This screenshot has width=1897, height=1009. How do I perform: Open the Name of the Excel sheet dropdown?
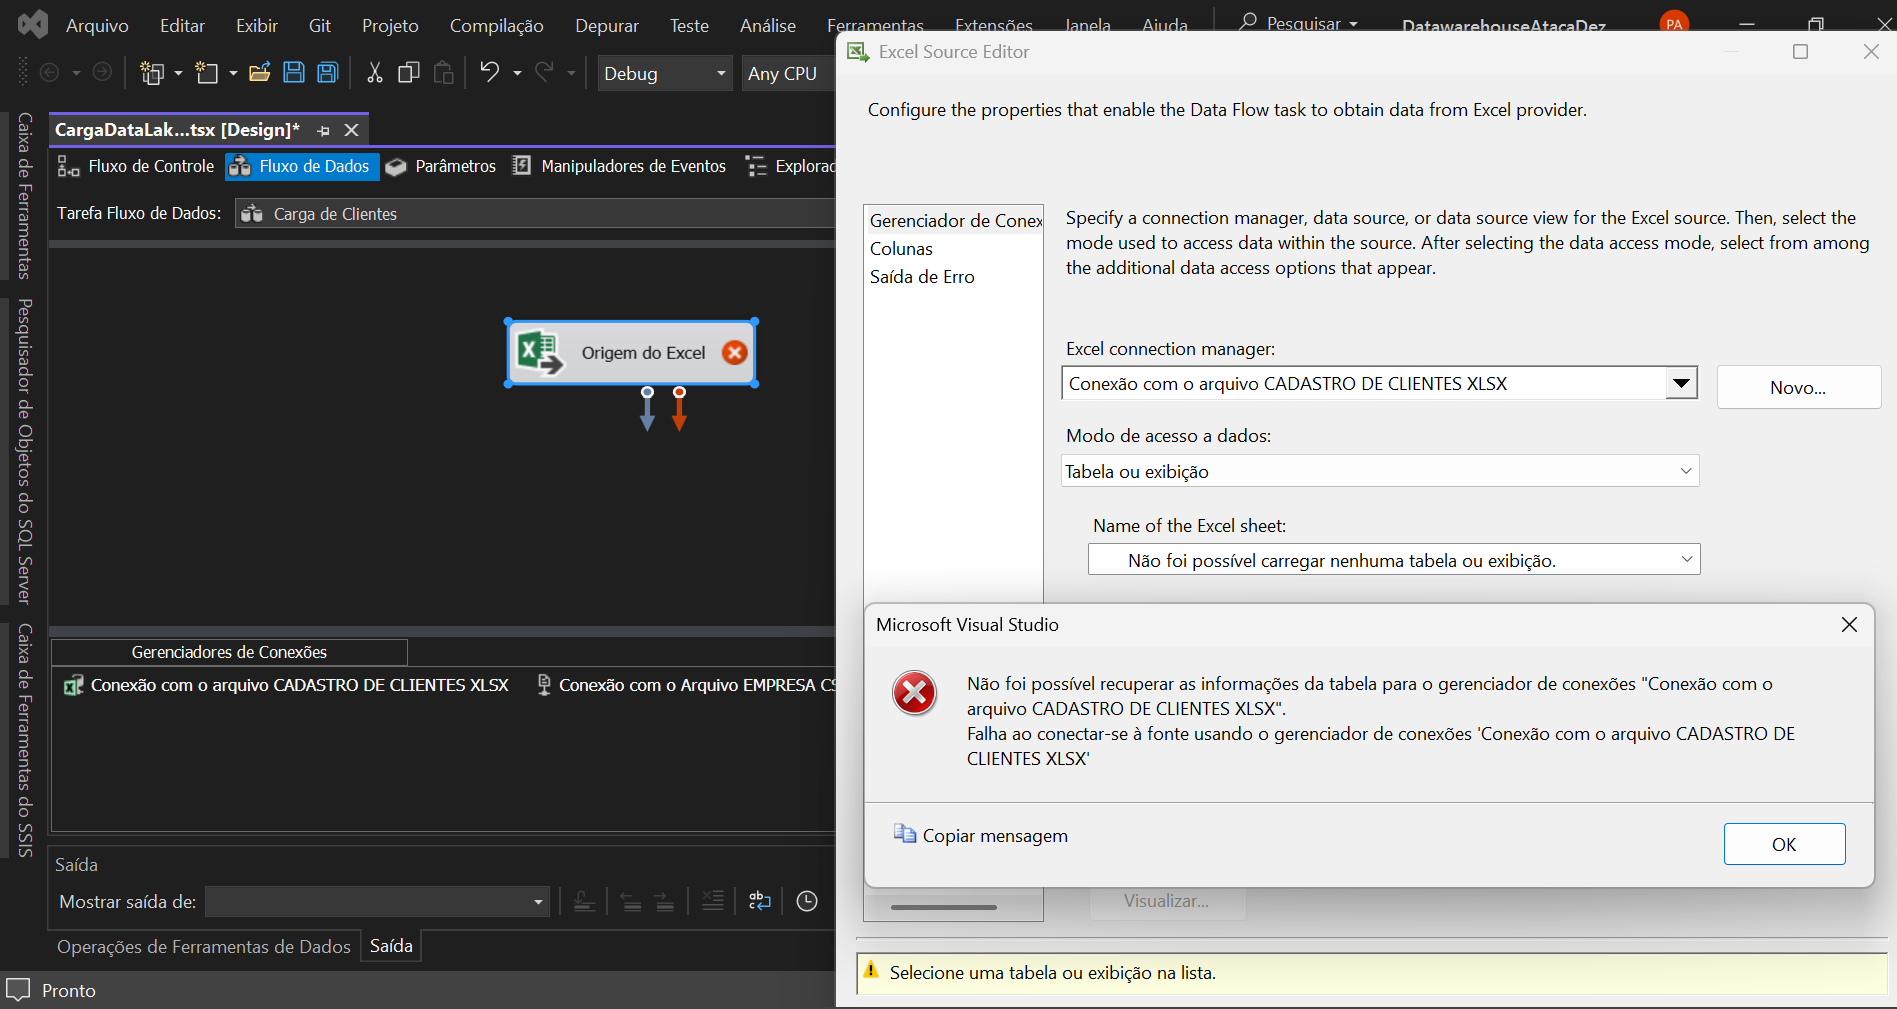[x=1394, y=560]
